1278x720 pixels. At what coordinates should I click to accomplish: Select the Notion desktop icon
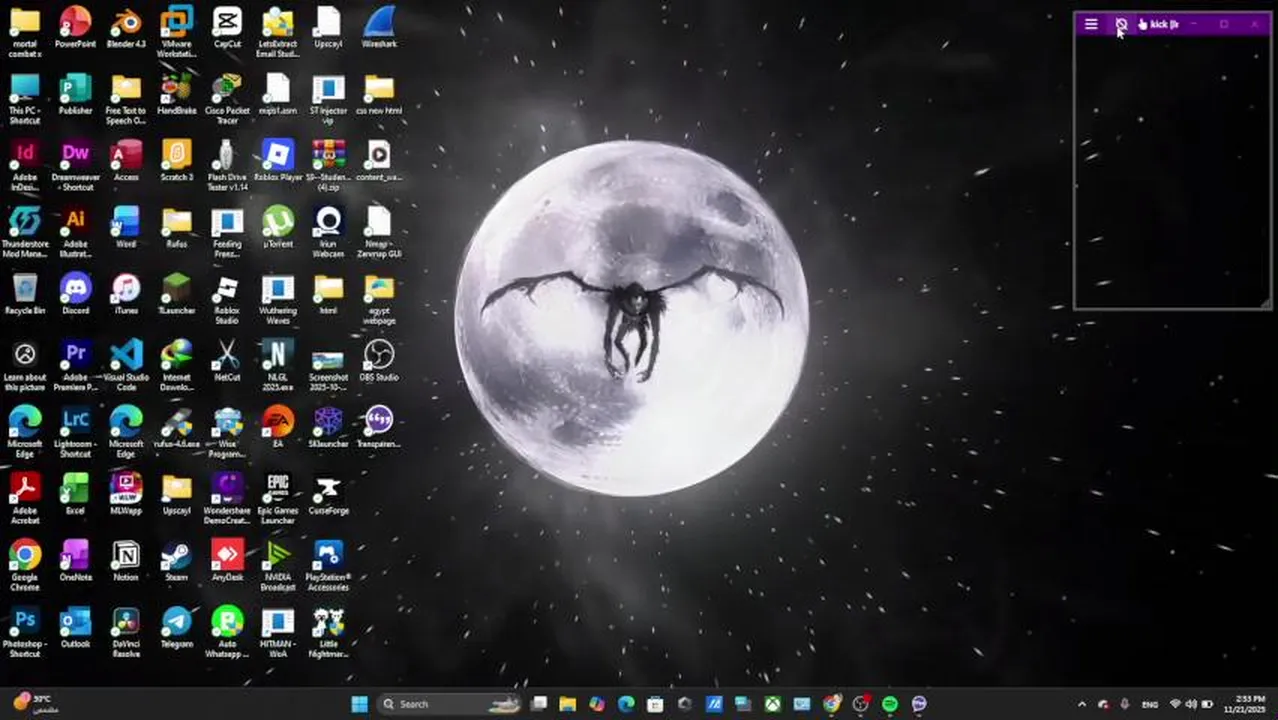(x=126, y=560)
